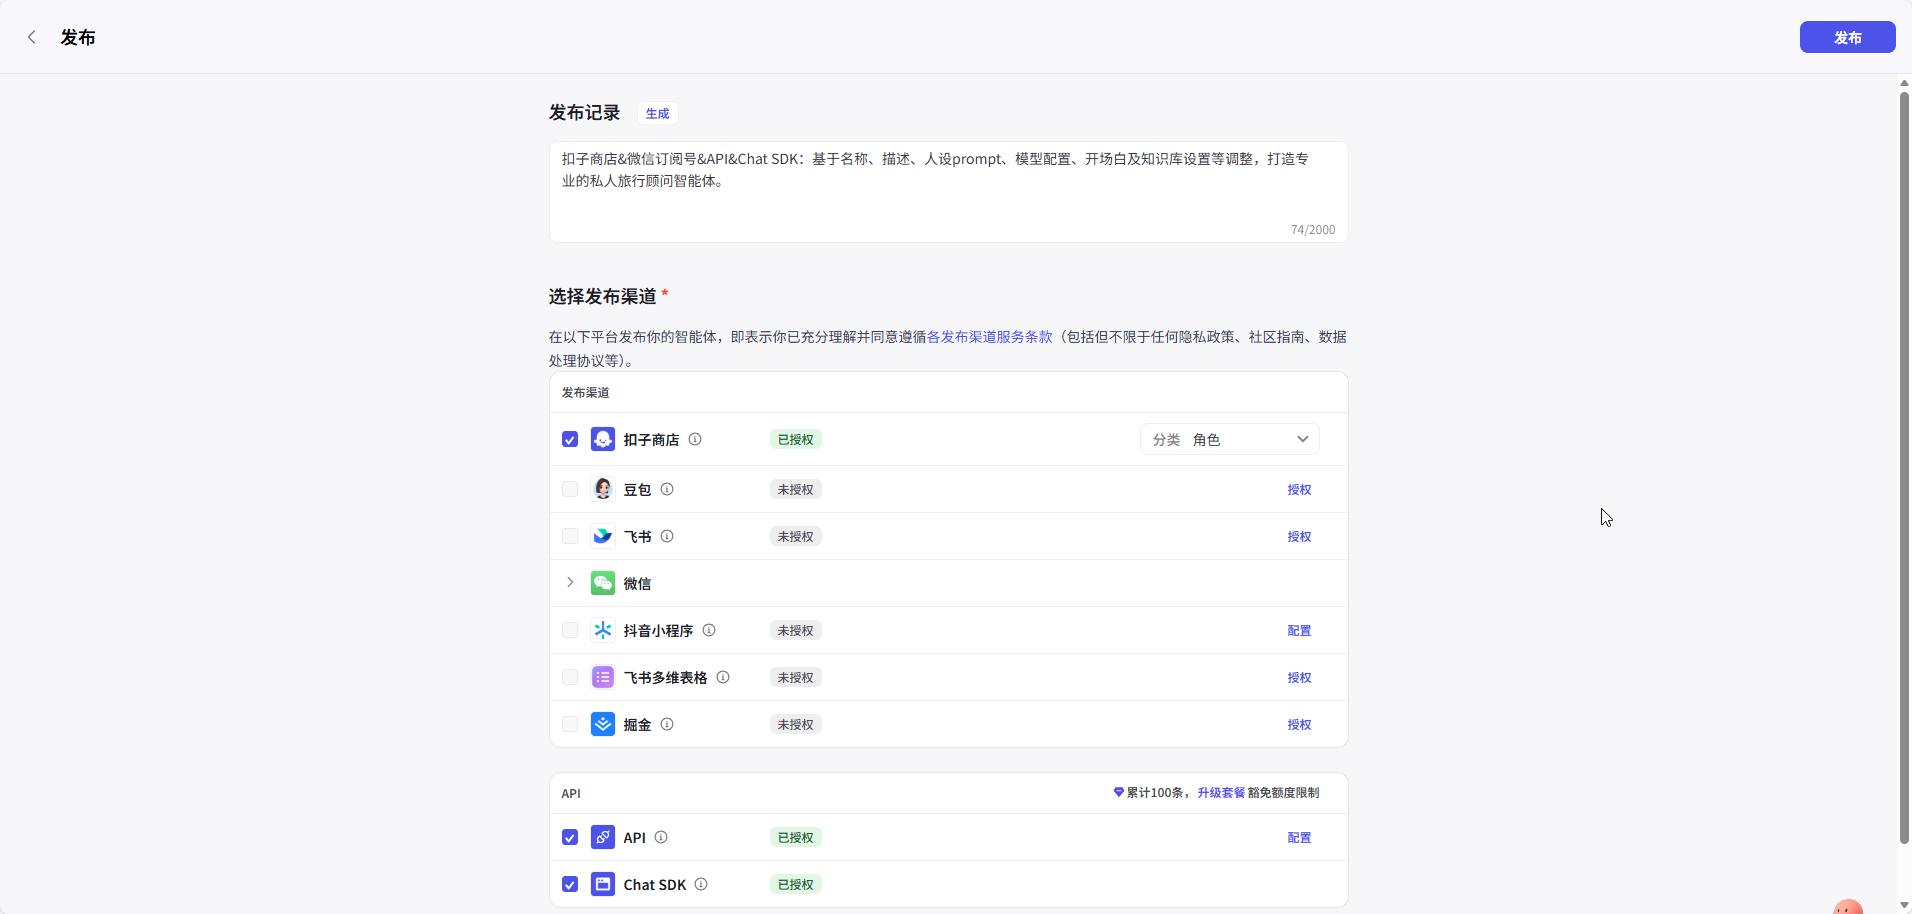1912x914 pixels.
Task: Click 配置 link in API row
Action: tap(1299, 837)
